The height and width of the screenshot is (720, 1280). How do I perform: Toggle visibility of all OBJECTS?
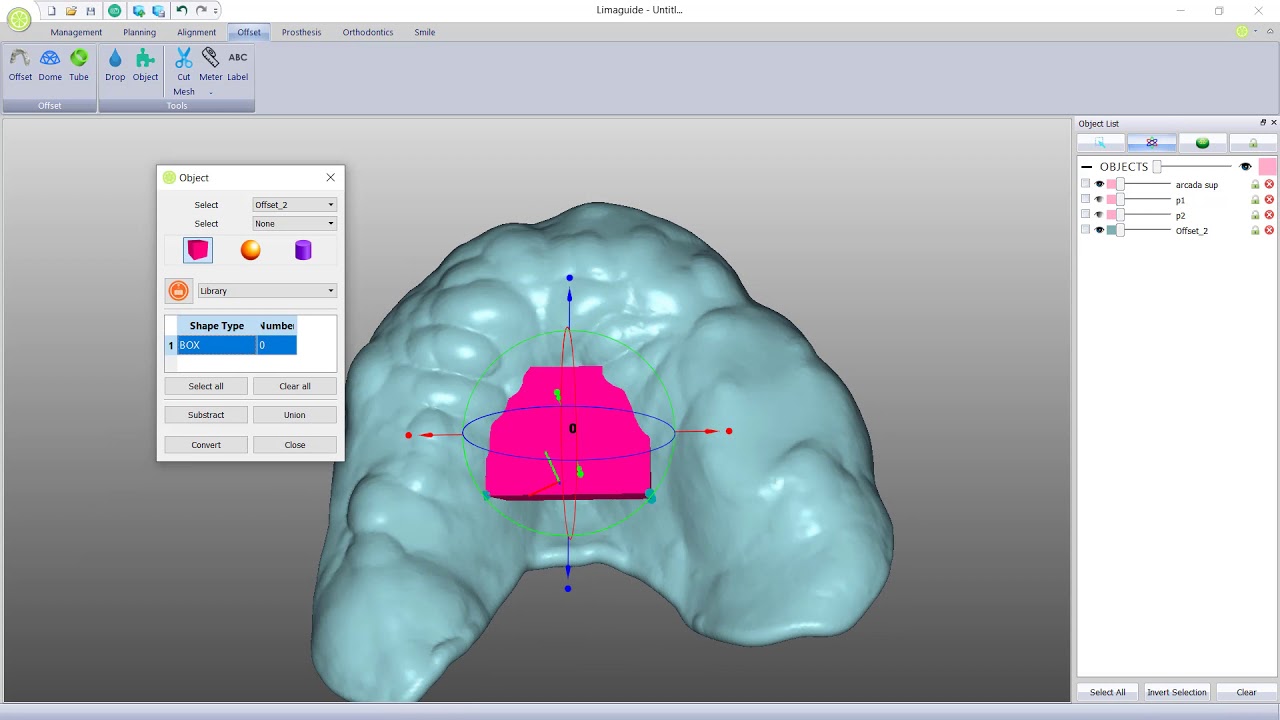point(1245,167)
